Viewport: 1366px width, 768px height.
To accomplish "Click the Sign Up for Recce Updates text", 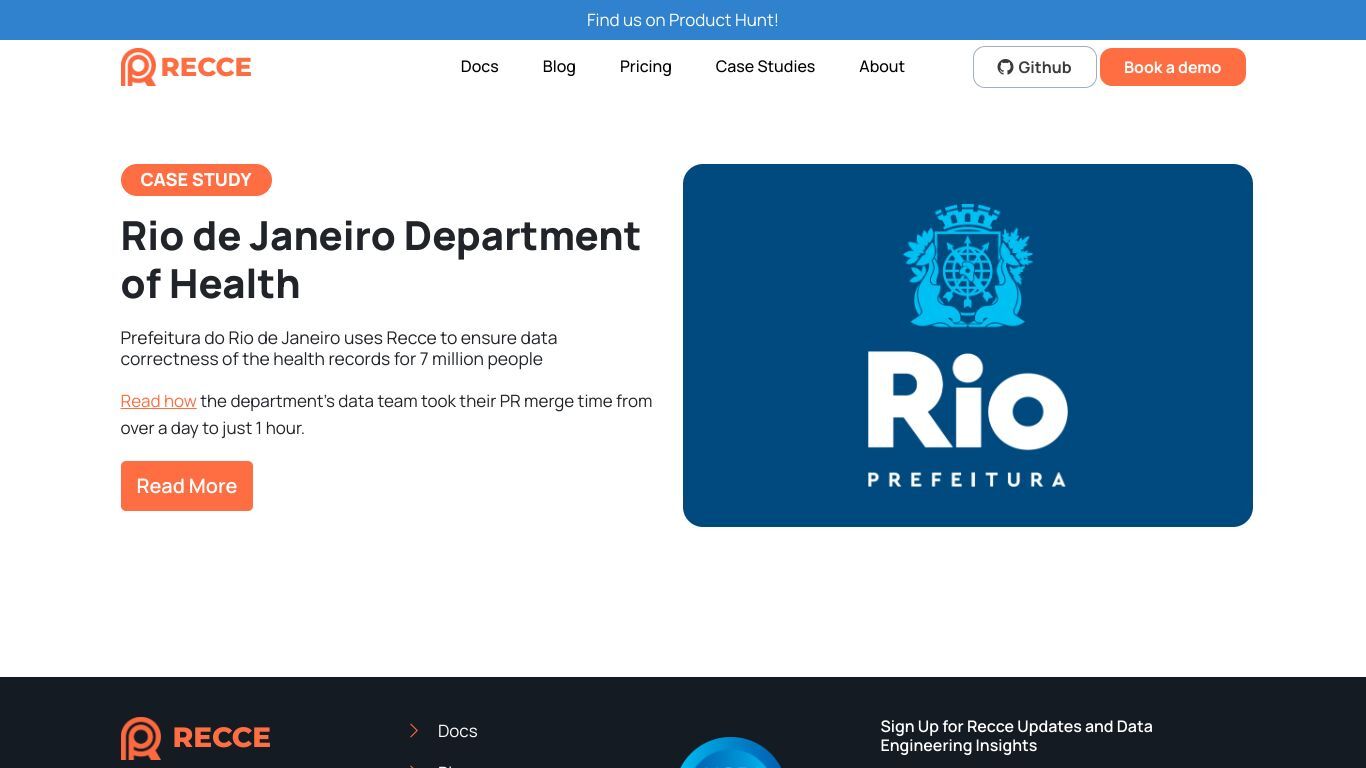I will 1016,736.
